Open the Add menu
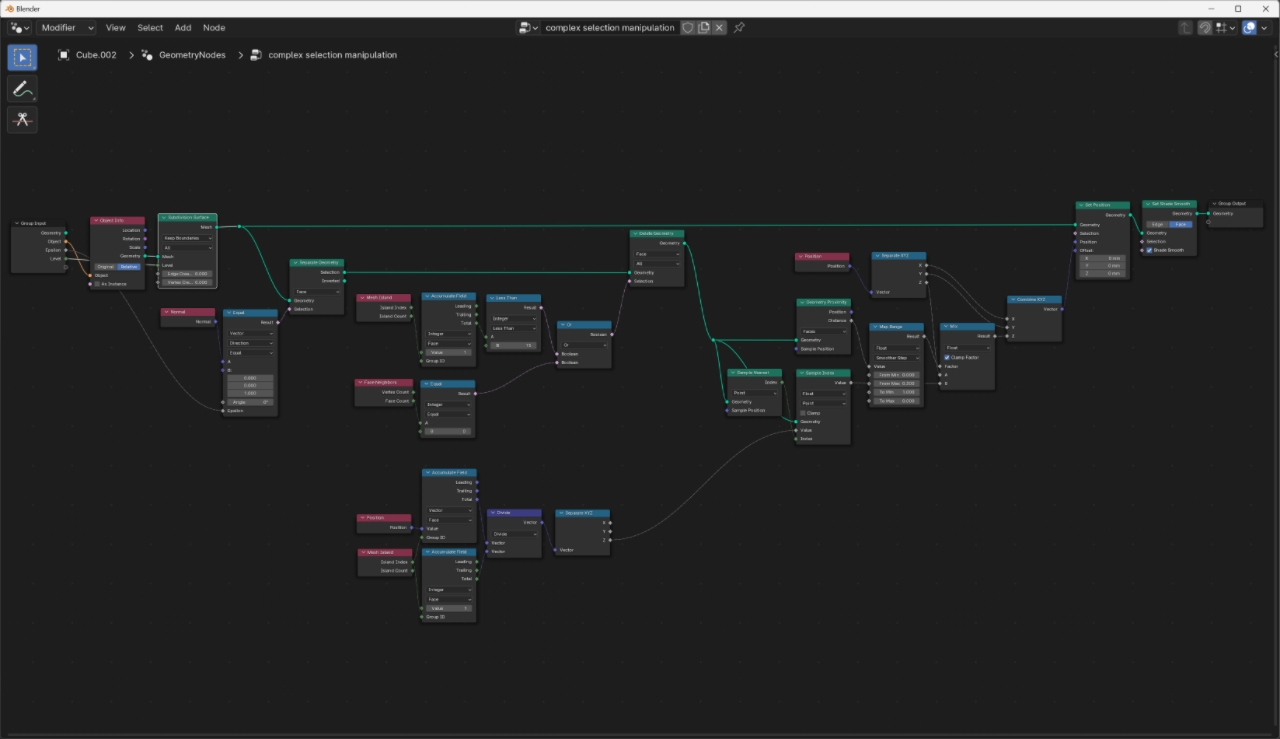 coord(183,28)
